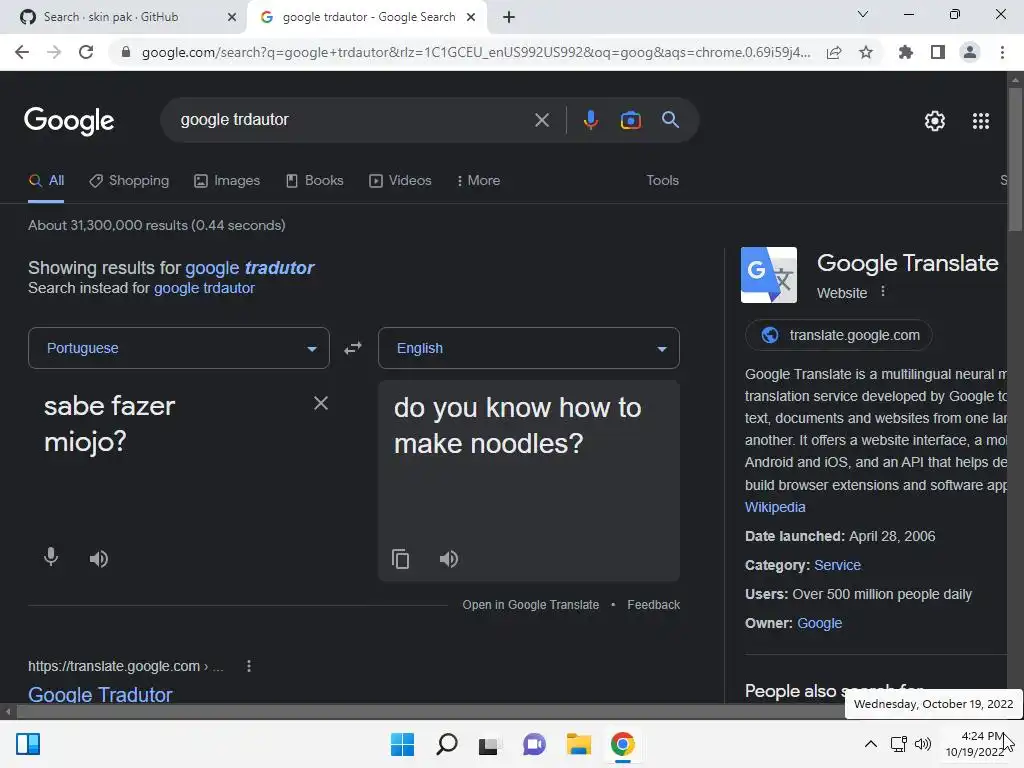Open in Google Translate link
Viewport: 1024px width, 768px height.
(530, 605)
